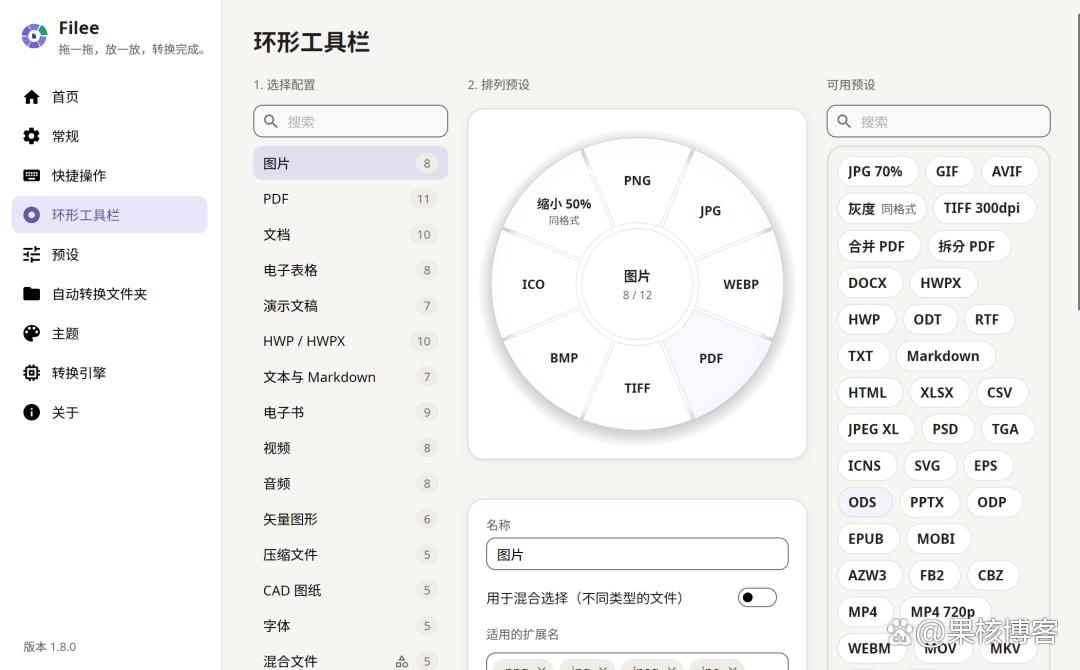Select the 矢量图形 configuration
Viewport: 1080px width, 670px height.
pos(351,519)
